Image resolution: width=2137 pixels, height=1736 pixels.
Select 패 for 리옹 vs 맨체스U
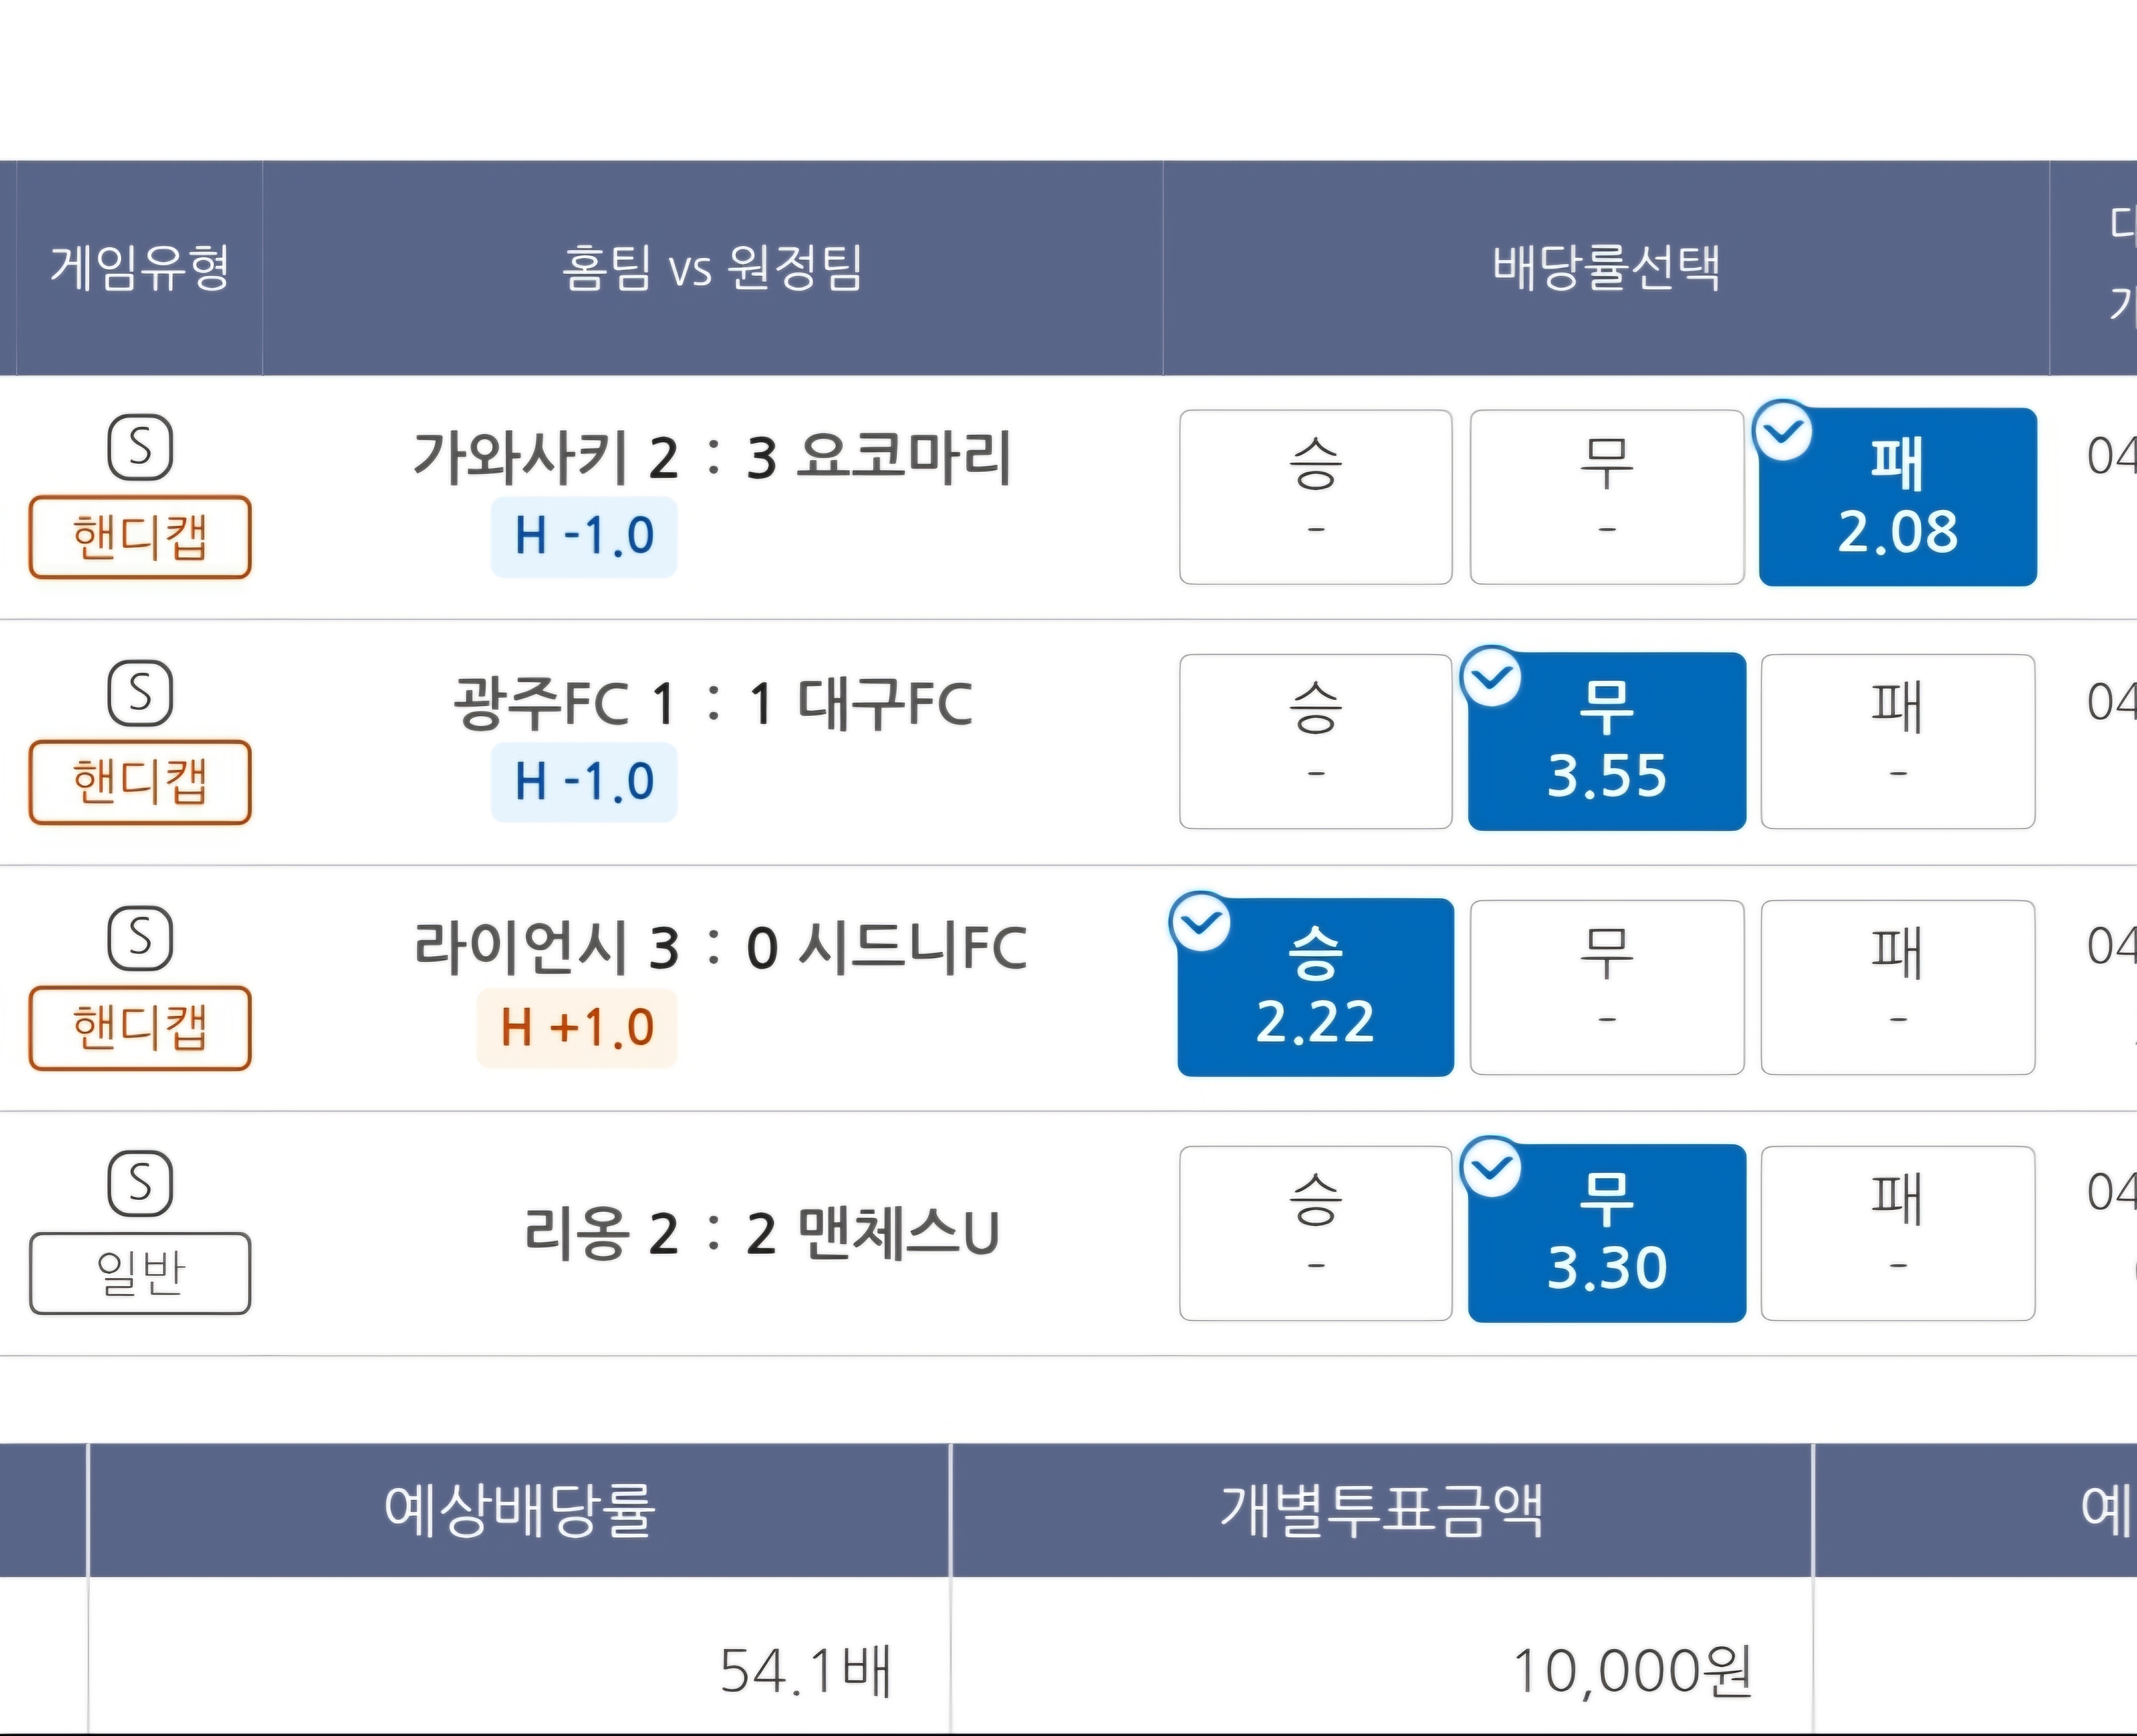tap(1898, 1234)
